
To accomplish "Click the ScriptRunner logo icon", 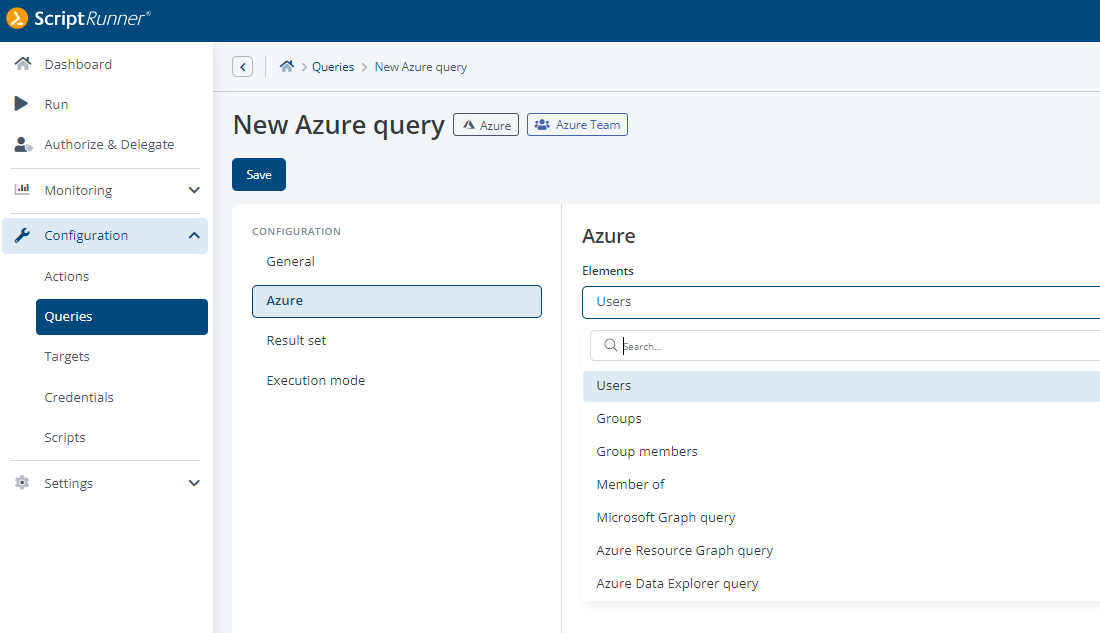I will 17,18.
